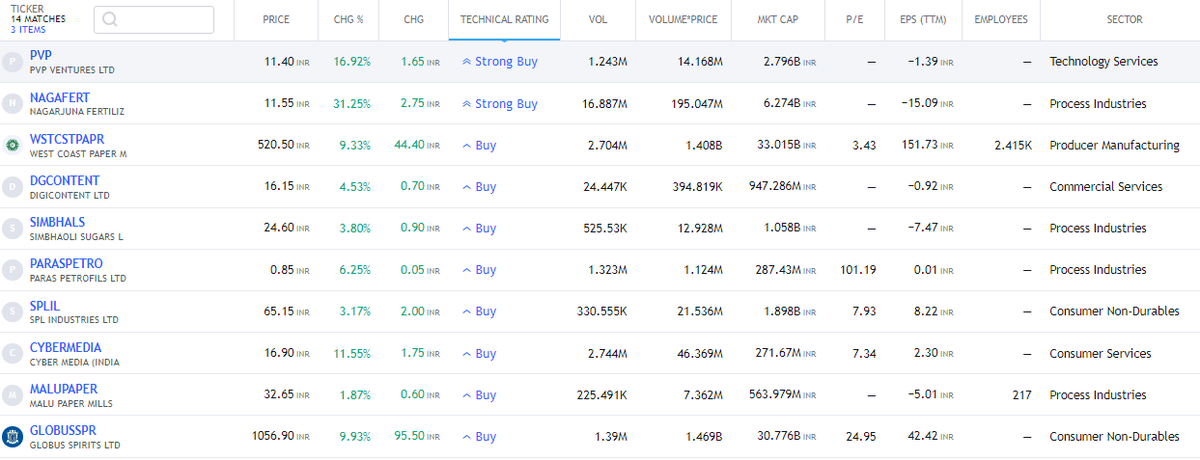Select price 520.50 INR cell
Viewport: 1200px width, 460px height.
[x=284, y=146]
